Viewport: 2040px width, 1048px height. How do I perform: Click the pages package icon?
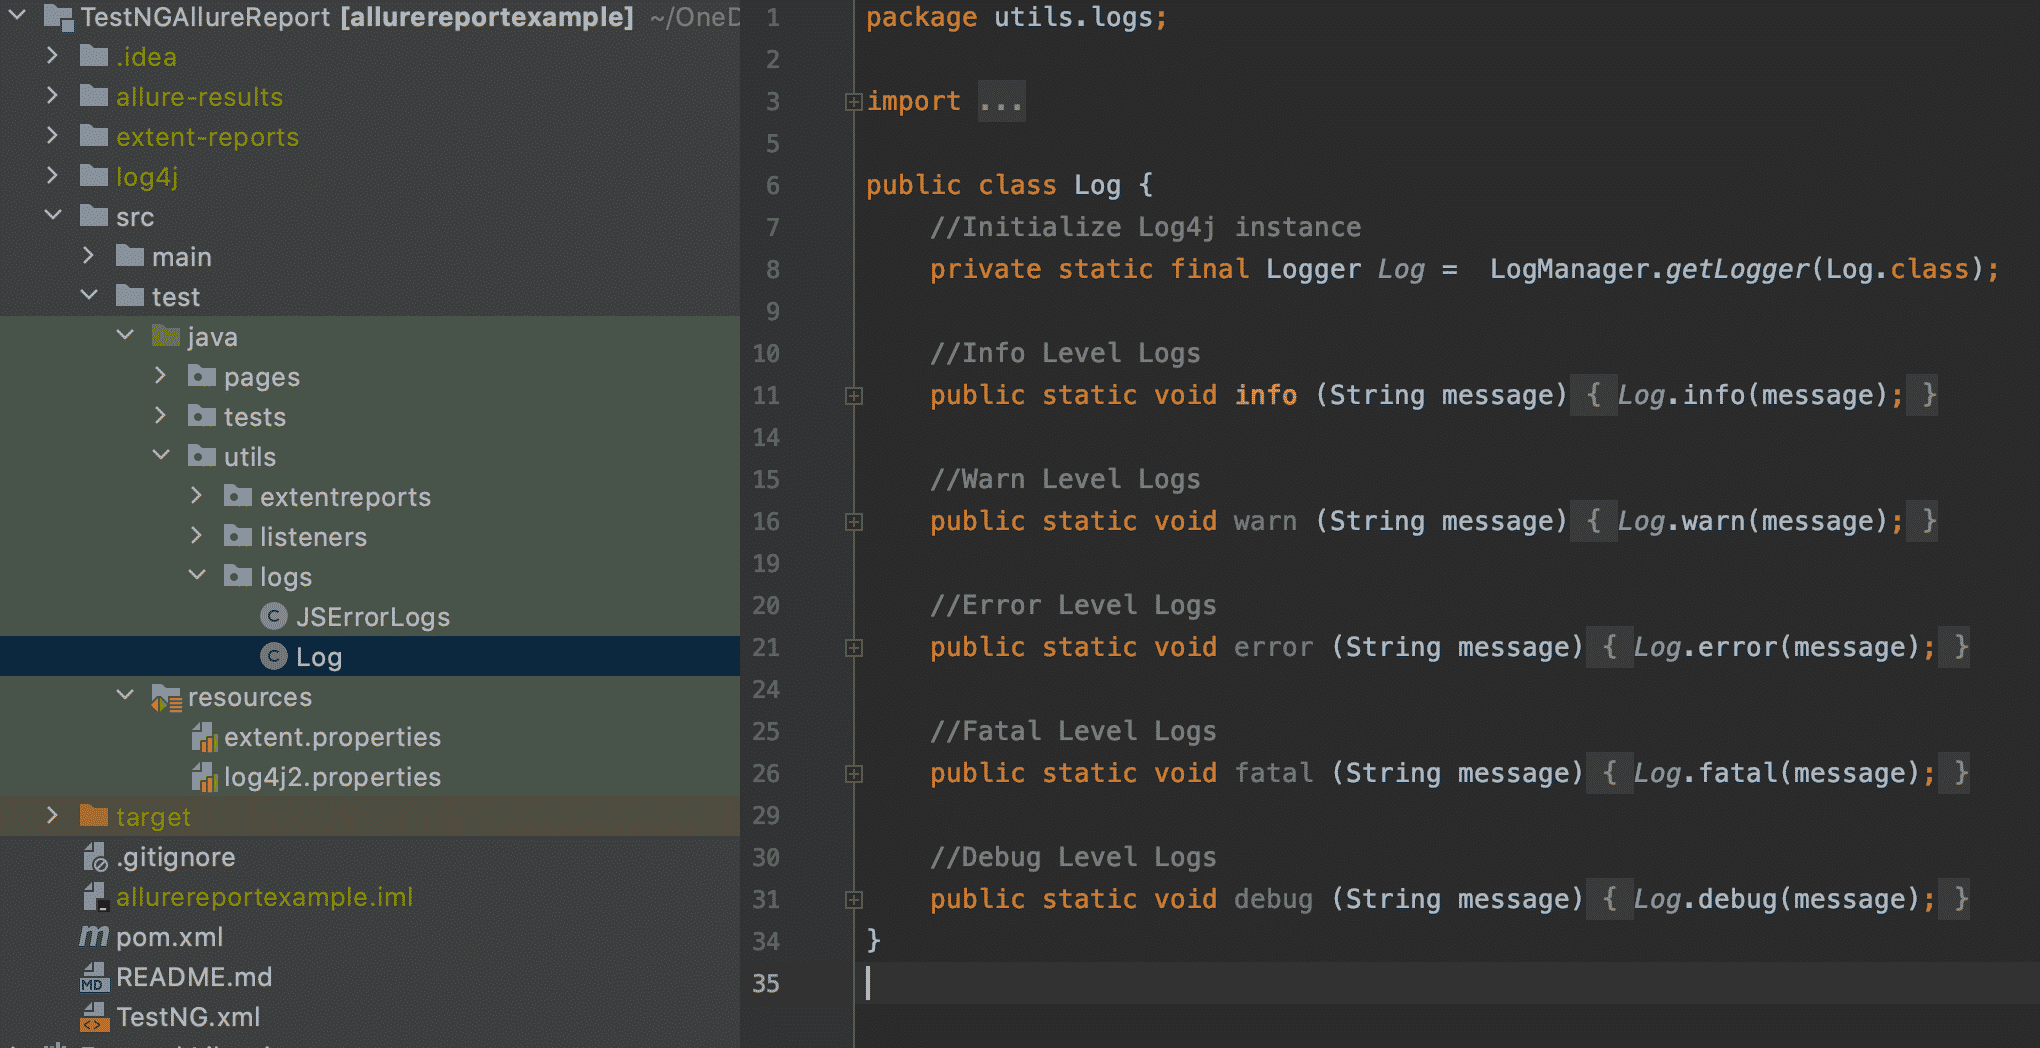pyautogui.click(x=202, y=376)
